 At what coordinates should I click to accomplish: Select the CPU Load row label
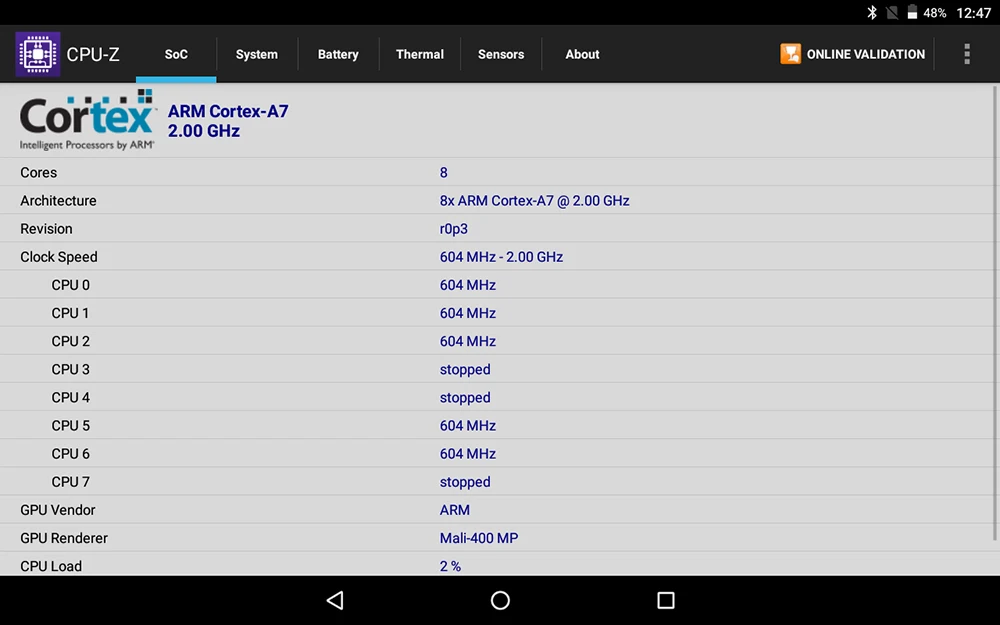pyautogui.click(x=51, y=566)
